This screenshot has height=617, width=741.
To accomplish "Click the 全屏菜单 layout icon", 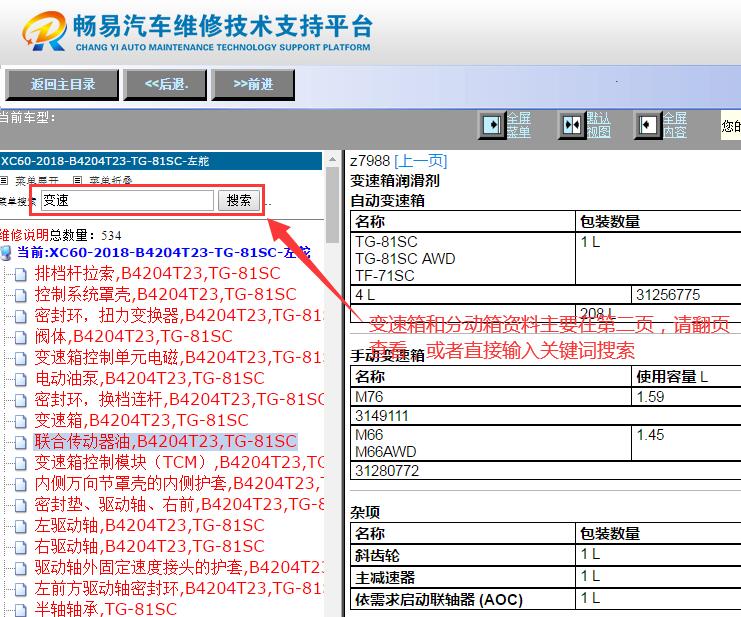I will point(492,125).
